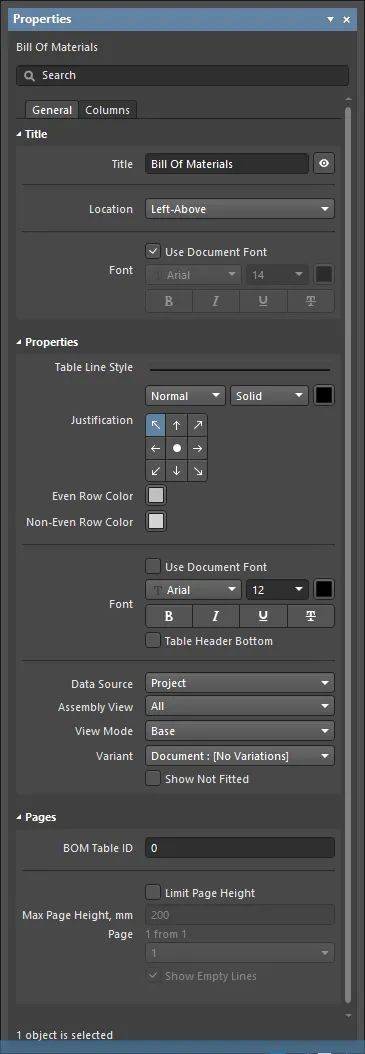365x1054 pixels.
Task: Open the Location Left-Above dropdown
Action: 240,209
